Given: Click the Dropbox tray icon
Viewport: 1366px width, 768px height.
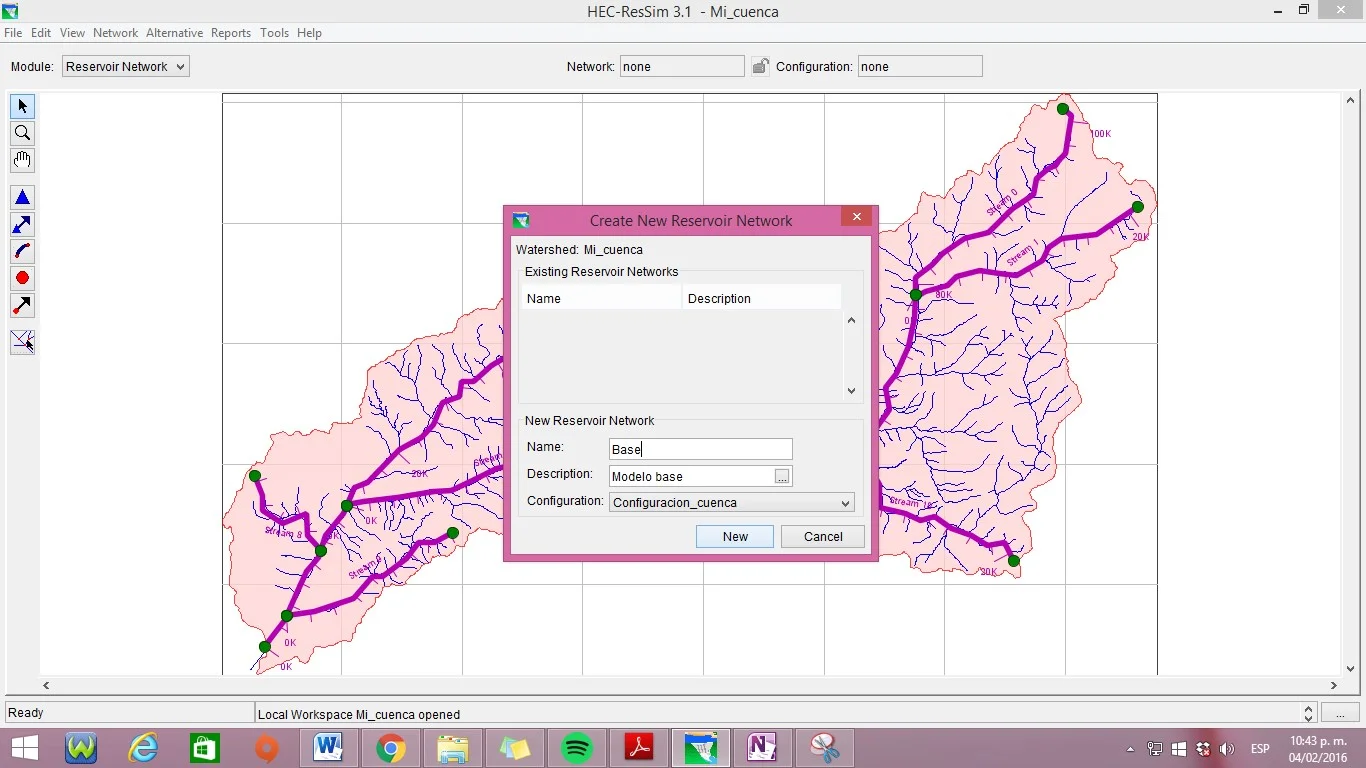Looking at the screenshot, I should (1203, 749).
